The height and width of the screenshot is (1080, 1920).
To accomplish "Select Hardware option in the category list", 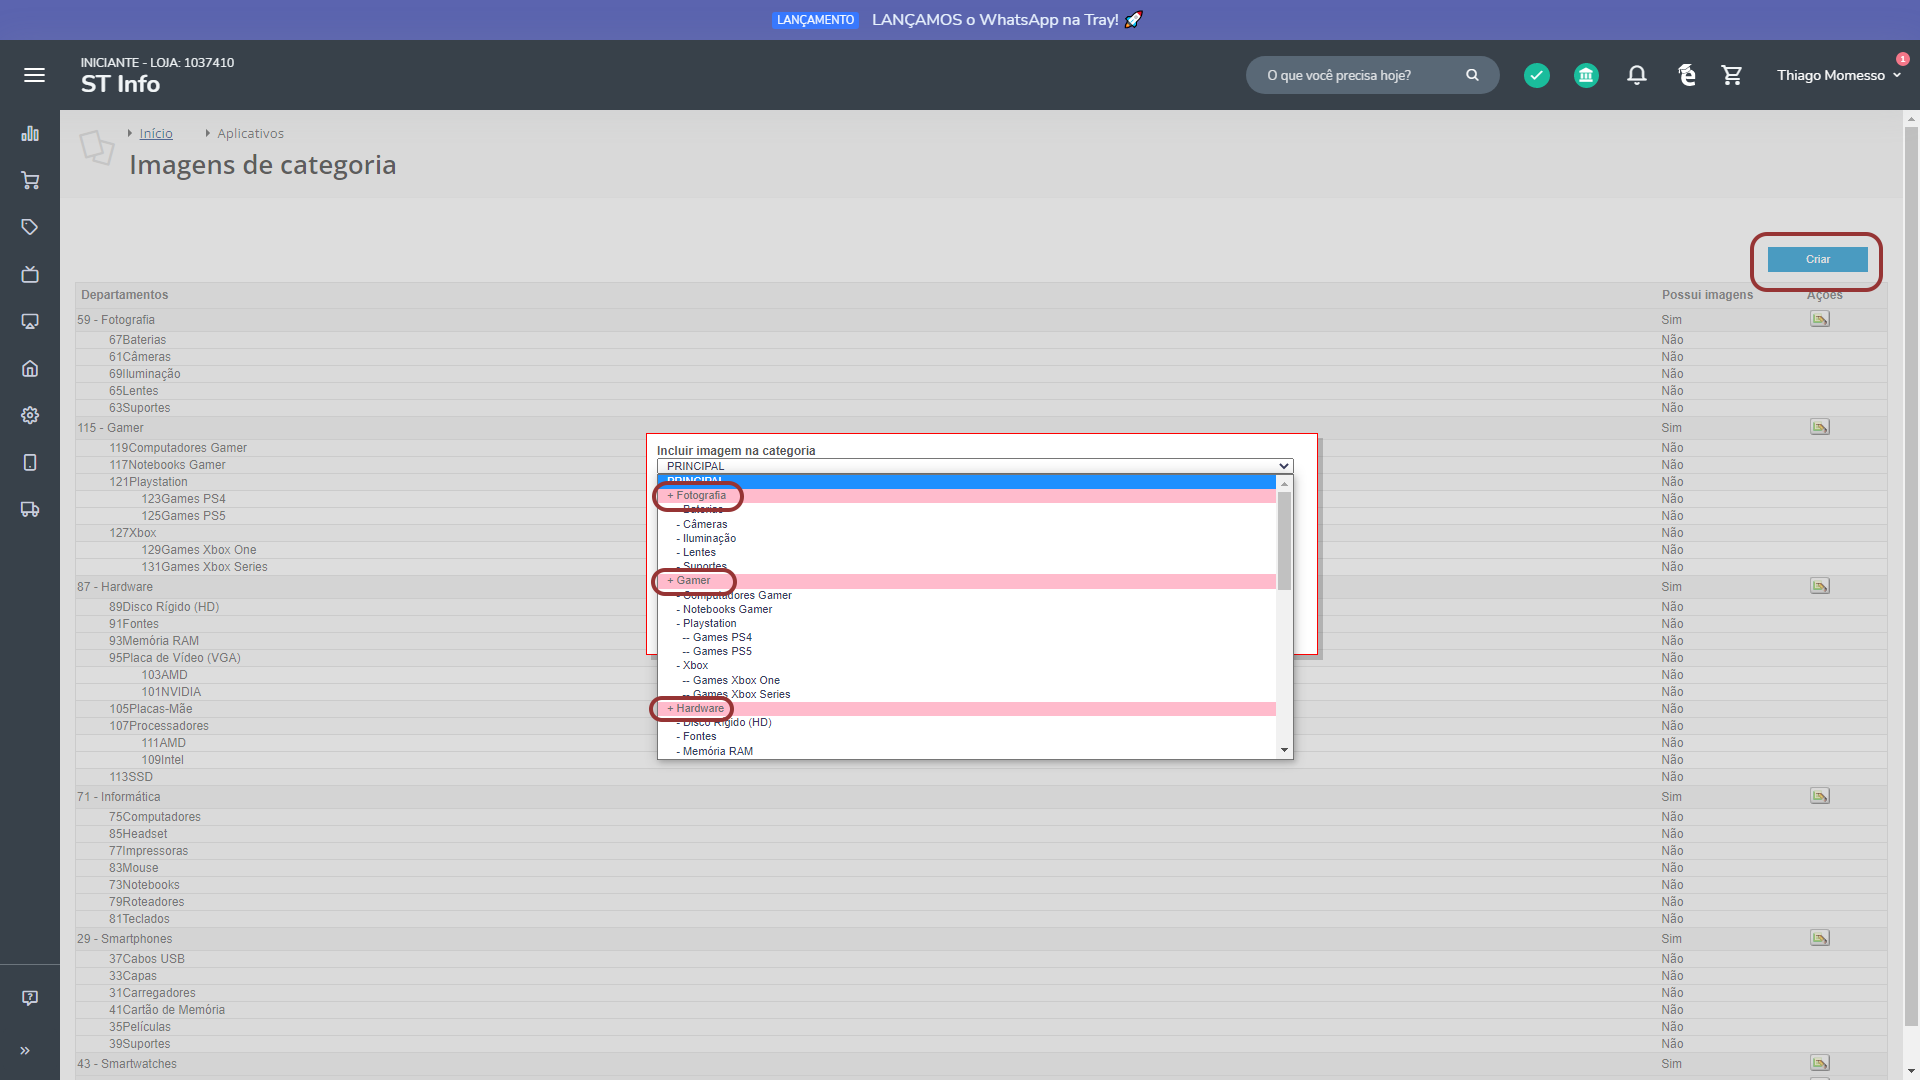I will (699, 708).
